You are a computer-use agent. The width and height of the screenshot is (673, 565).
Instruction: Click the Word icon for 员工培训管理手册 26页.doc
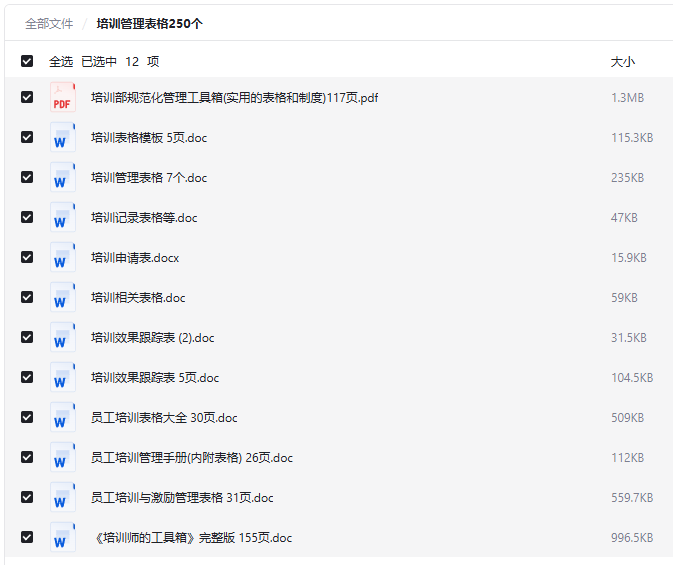[x=63, y=457]
